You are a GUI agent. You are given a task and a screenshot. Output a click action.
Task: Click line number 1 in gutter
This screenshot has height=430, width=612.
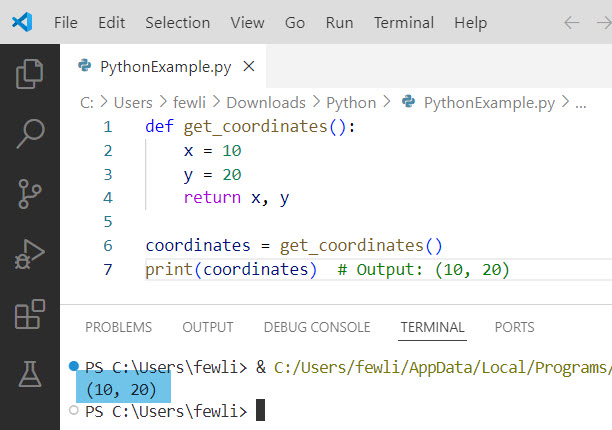point(108,127)
